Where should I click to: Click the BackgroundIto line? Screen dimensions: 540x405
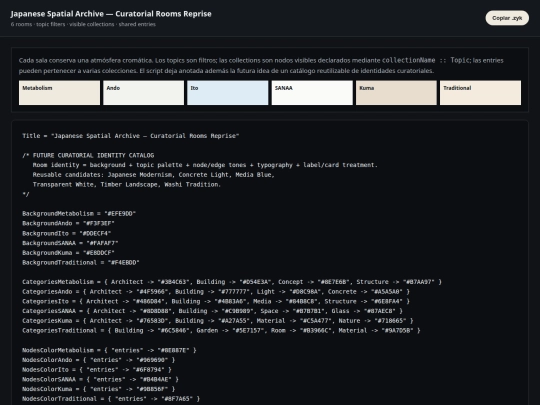click(66, 233)
